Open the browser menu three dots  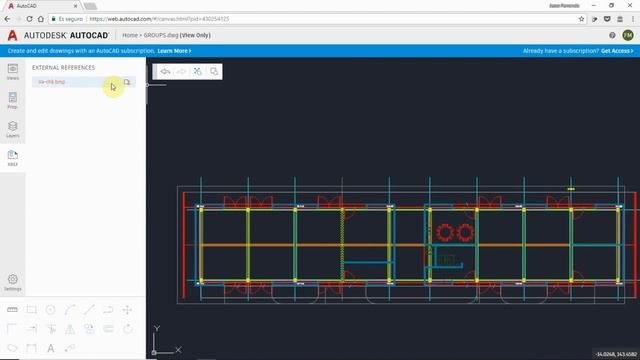[633, 19]
